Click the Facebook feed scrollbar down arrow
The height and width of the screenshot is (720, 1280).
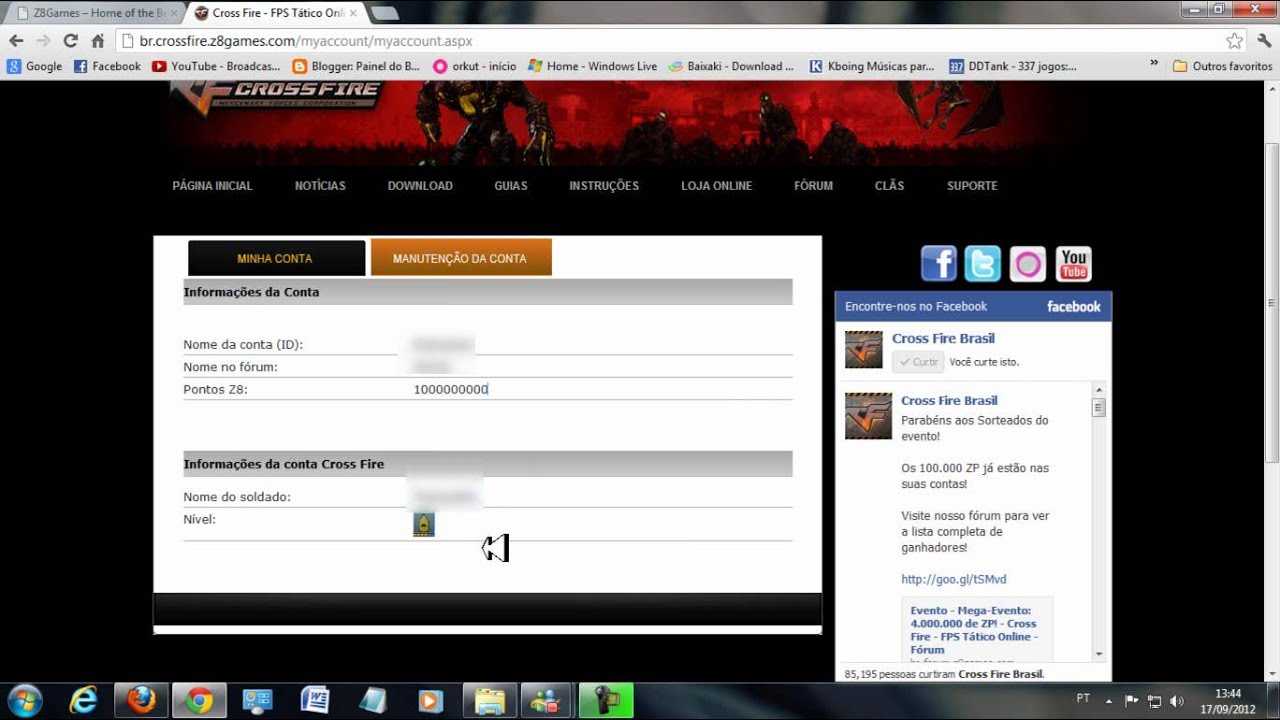(1099, 653)
